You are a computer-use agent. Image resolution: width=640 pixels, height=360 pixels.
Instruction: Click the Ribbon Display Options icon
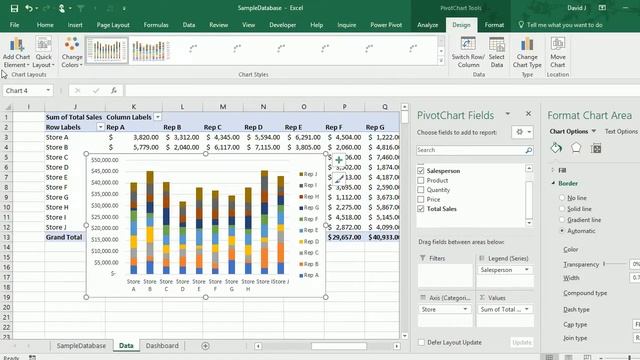602,8
